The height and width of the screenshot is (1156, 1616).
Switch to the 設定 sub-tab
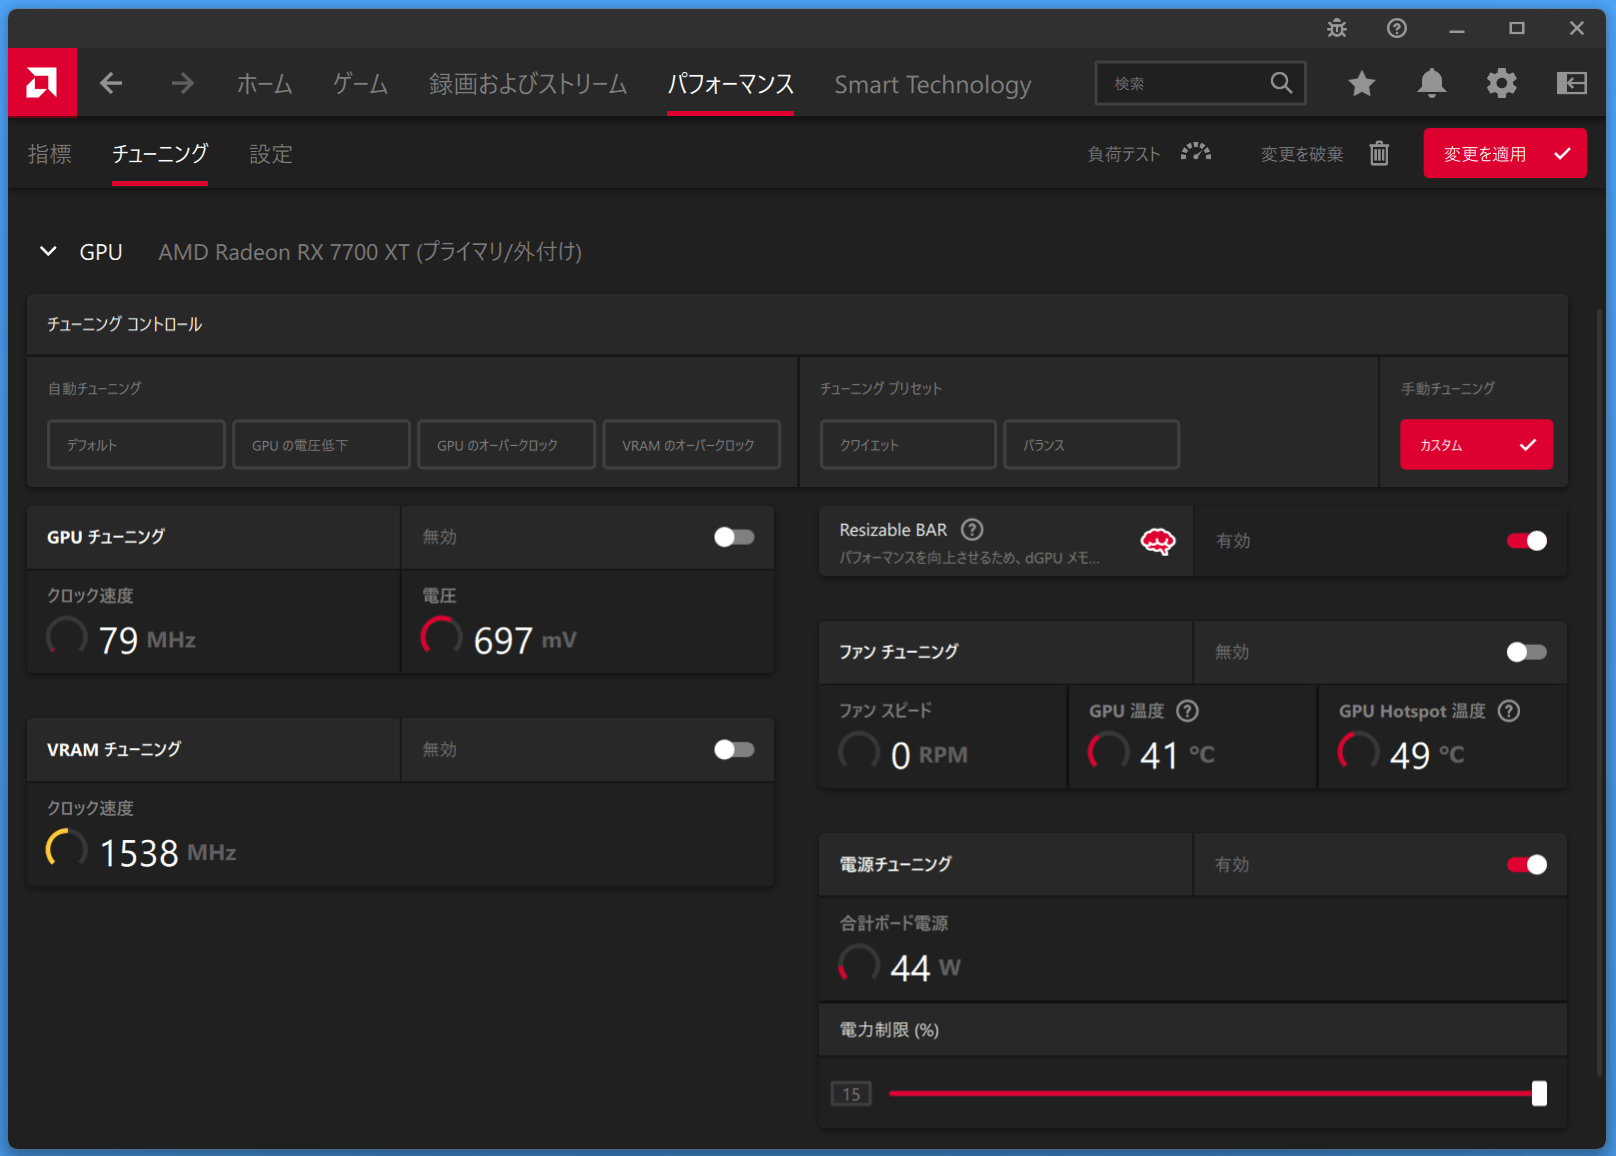pyautogui.click(x=271, y=154)
